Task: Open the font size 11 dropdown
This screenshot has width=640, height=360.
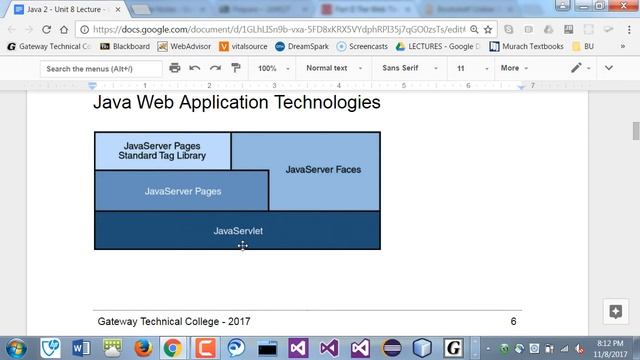Action: point(472,68)
